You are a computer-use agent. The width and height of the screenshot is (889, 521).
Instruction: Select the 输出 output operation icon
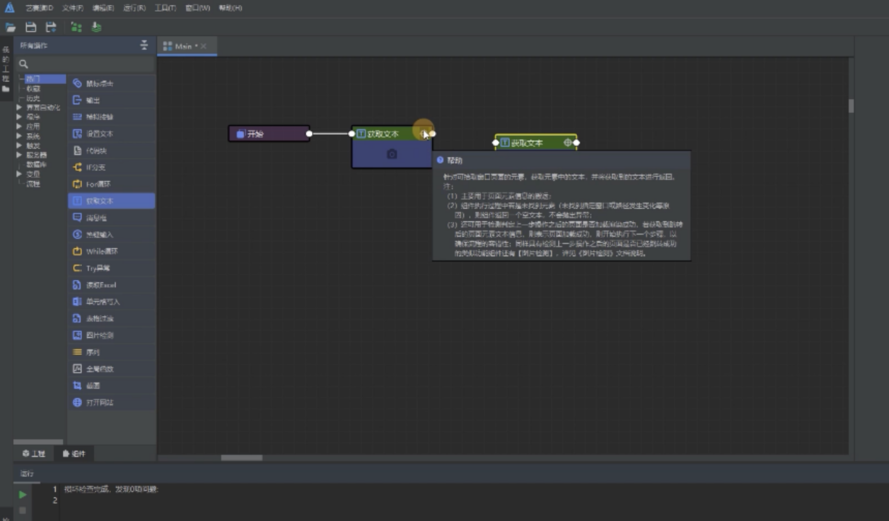click(x=77, y=100)
